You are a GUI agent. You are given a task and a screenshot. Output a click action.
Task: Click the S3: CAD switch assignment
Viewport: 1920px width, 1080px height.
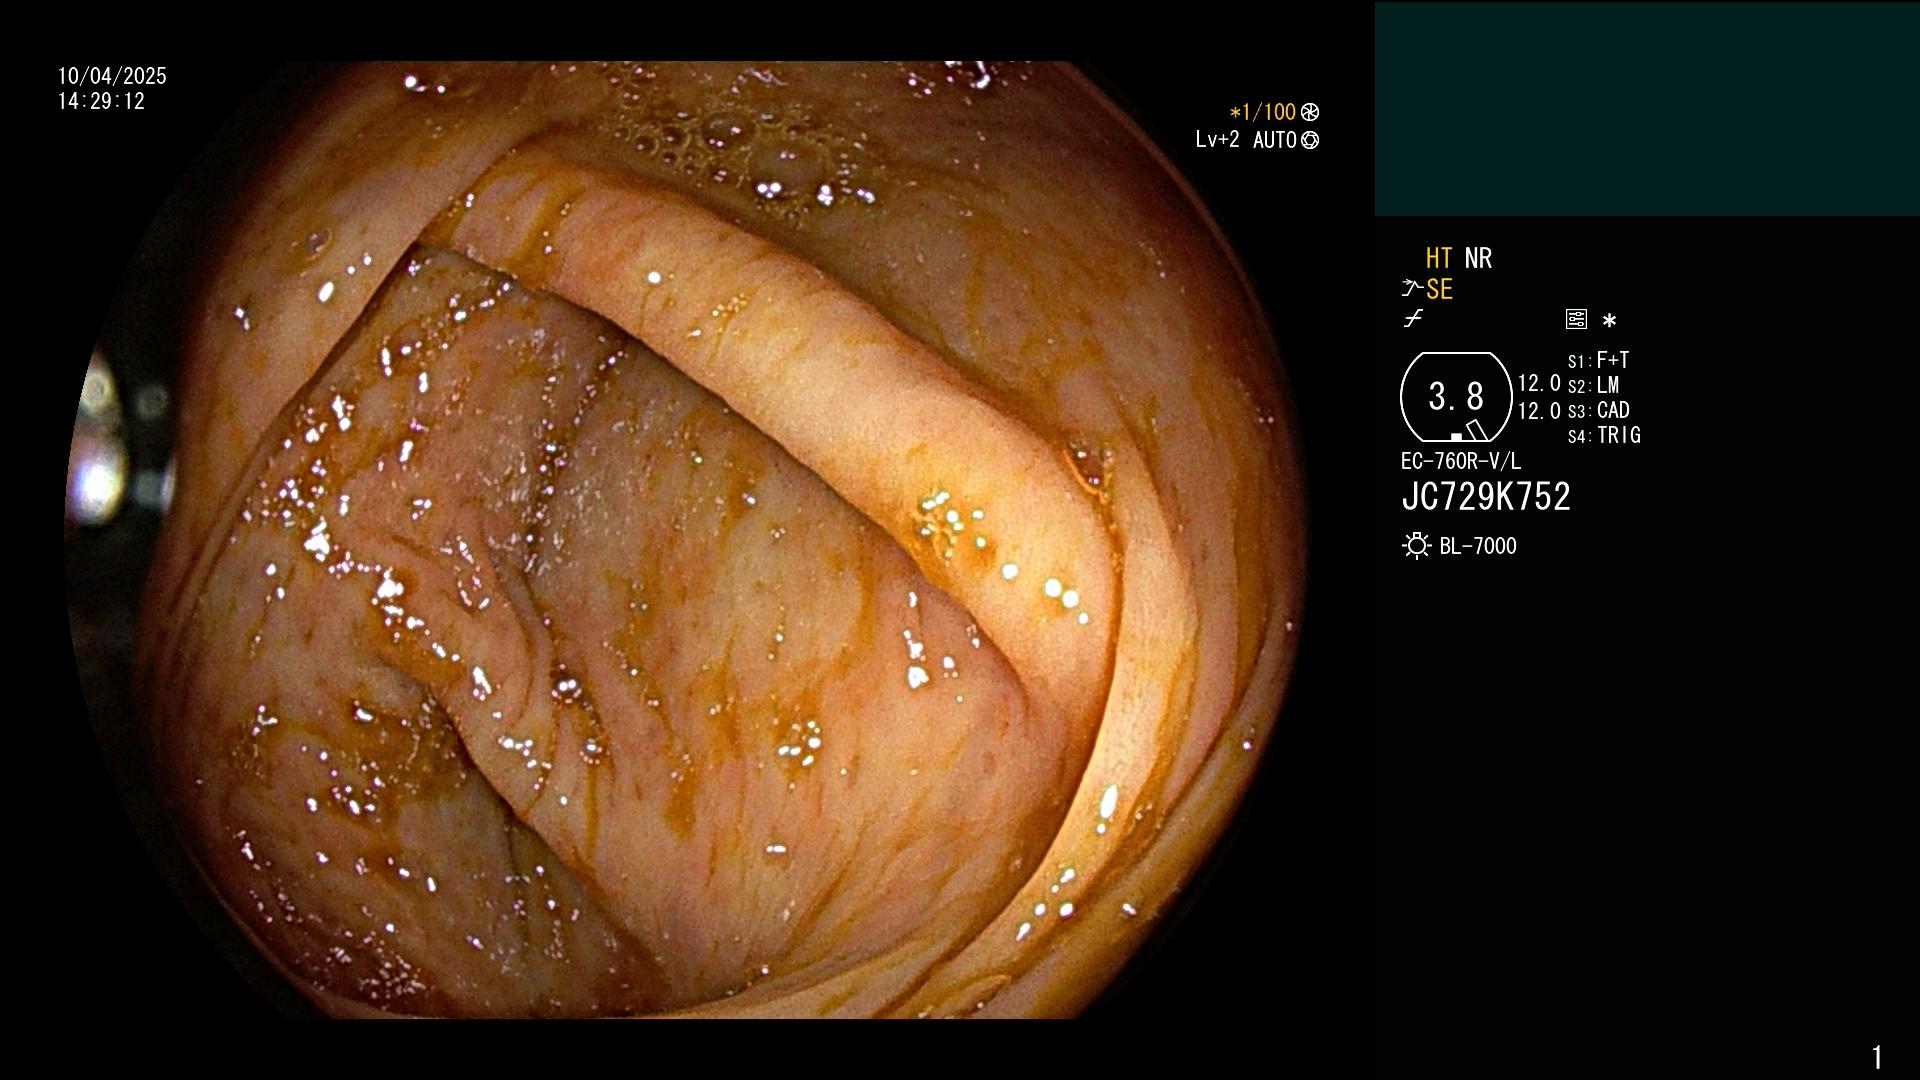(x=1599, y=410)
